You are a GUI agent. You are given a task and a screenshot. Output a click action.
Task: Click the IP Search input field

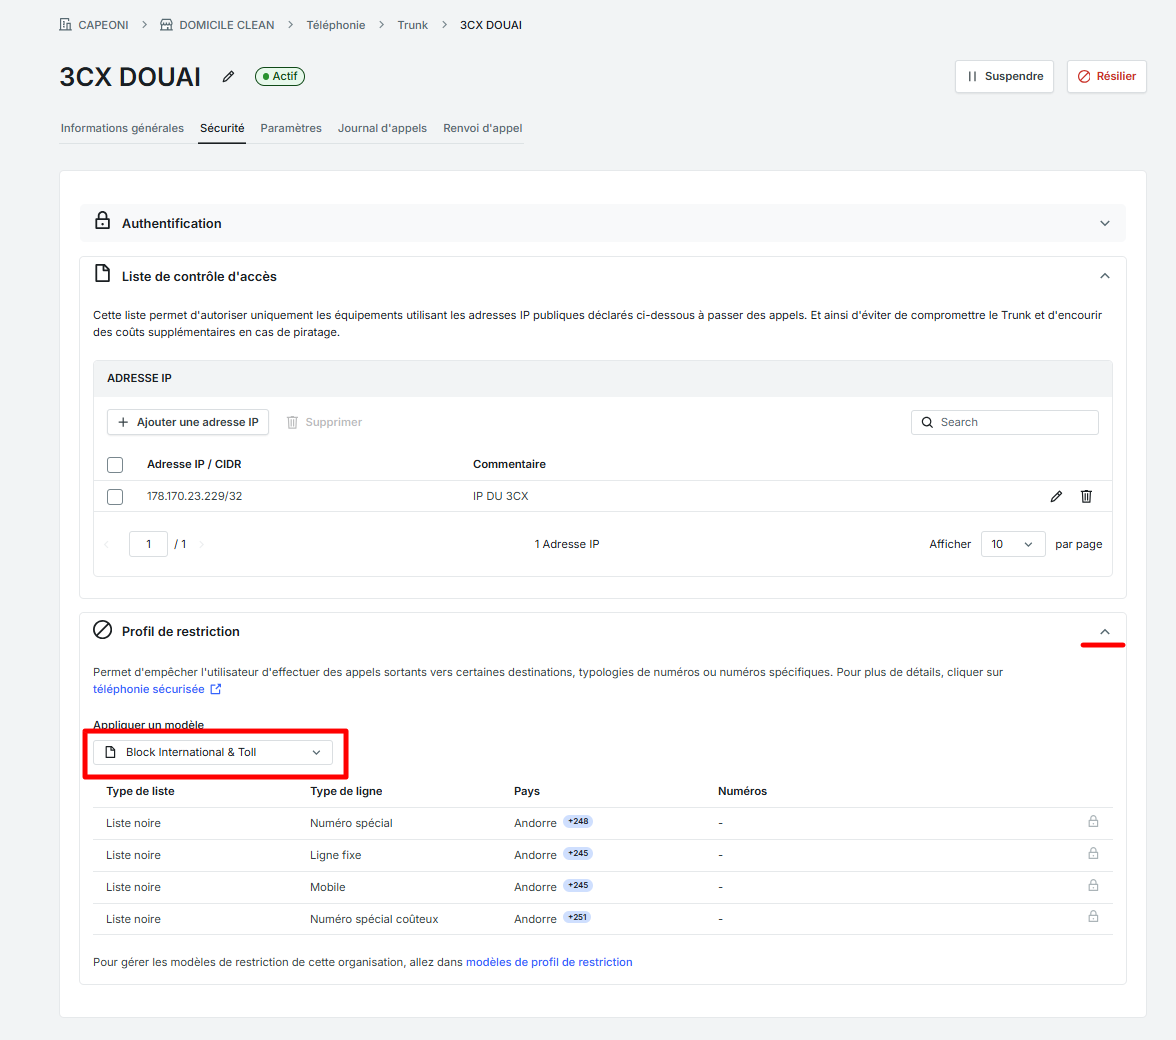1005,422
